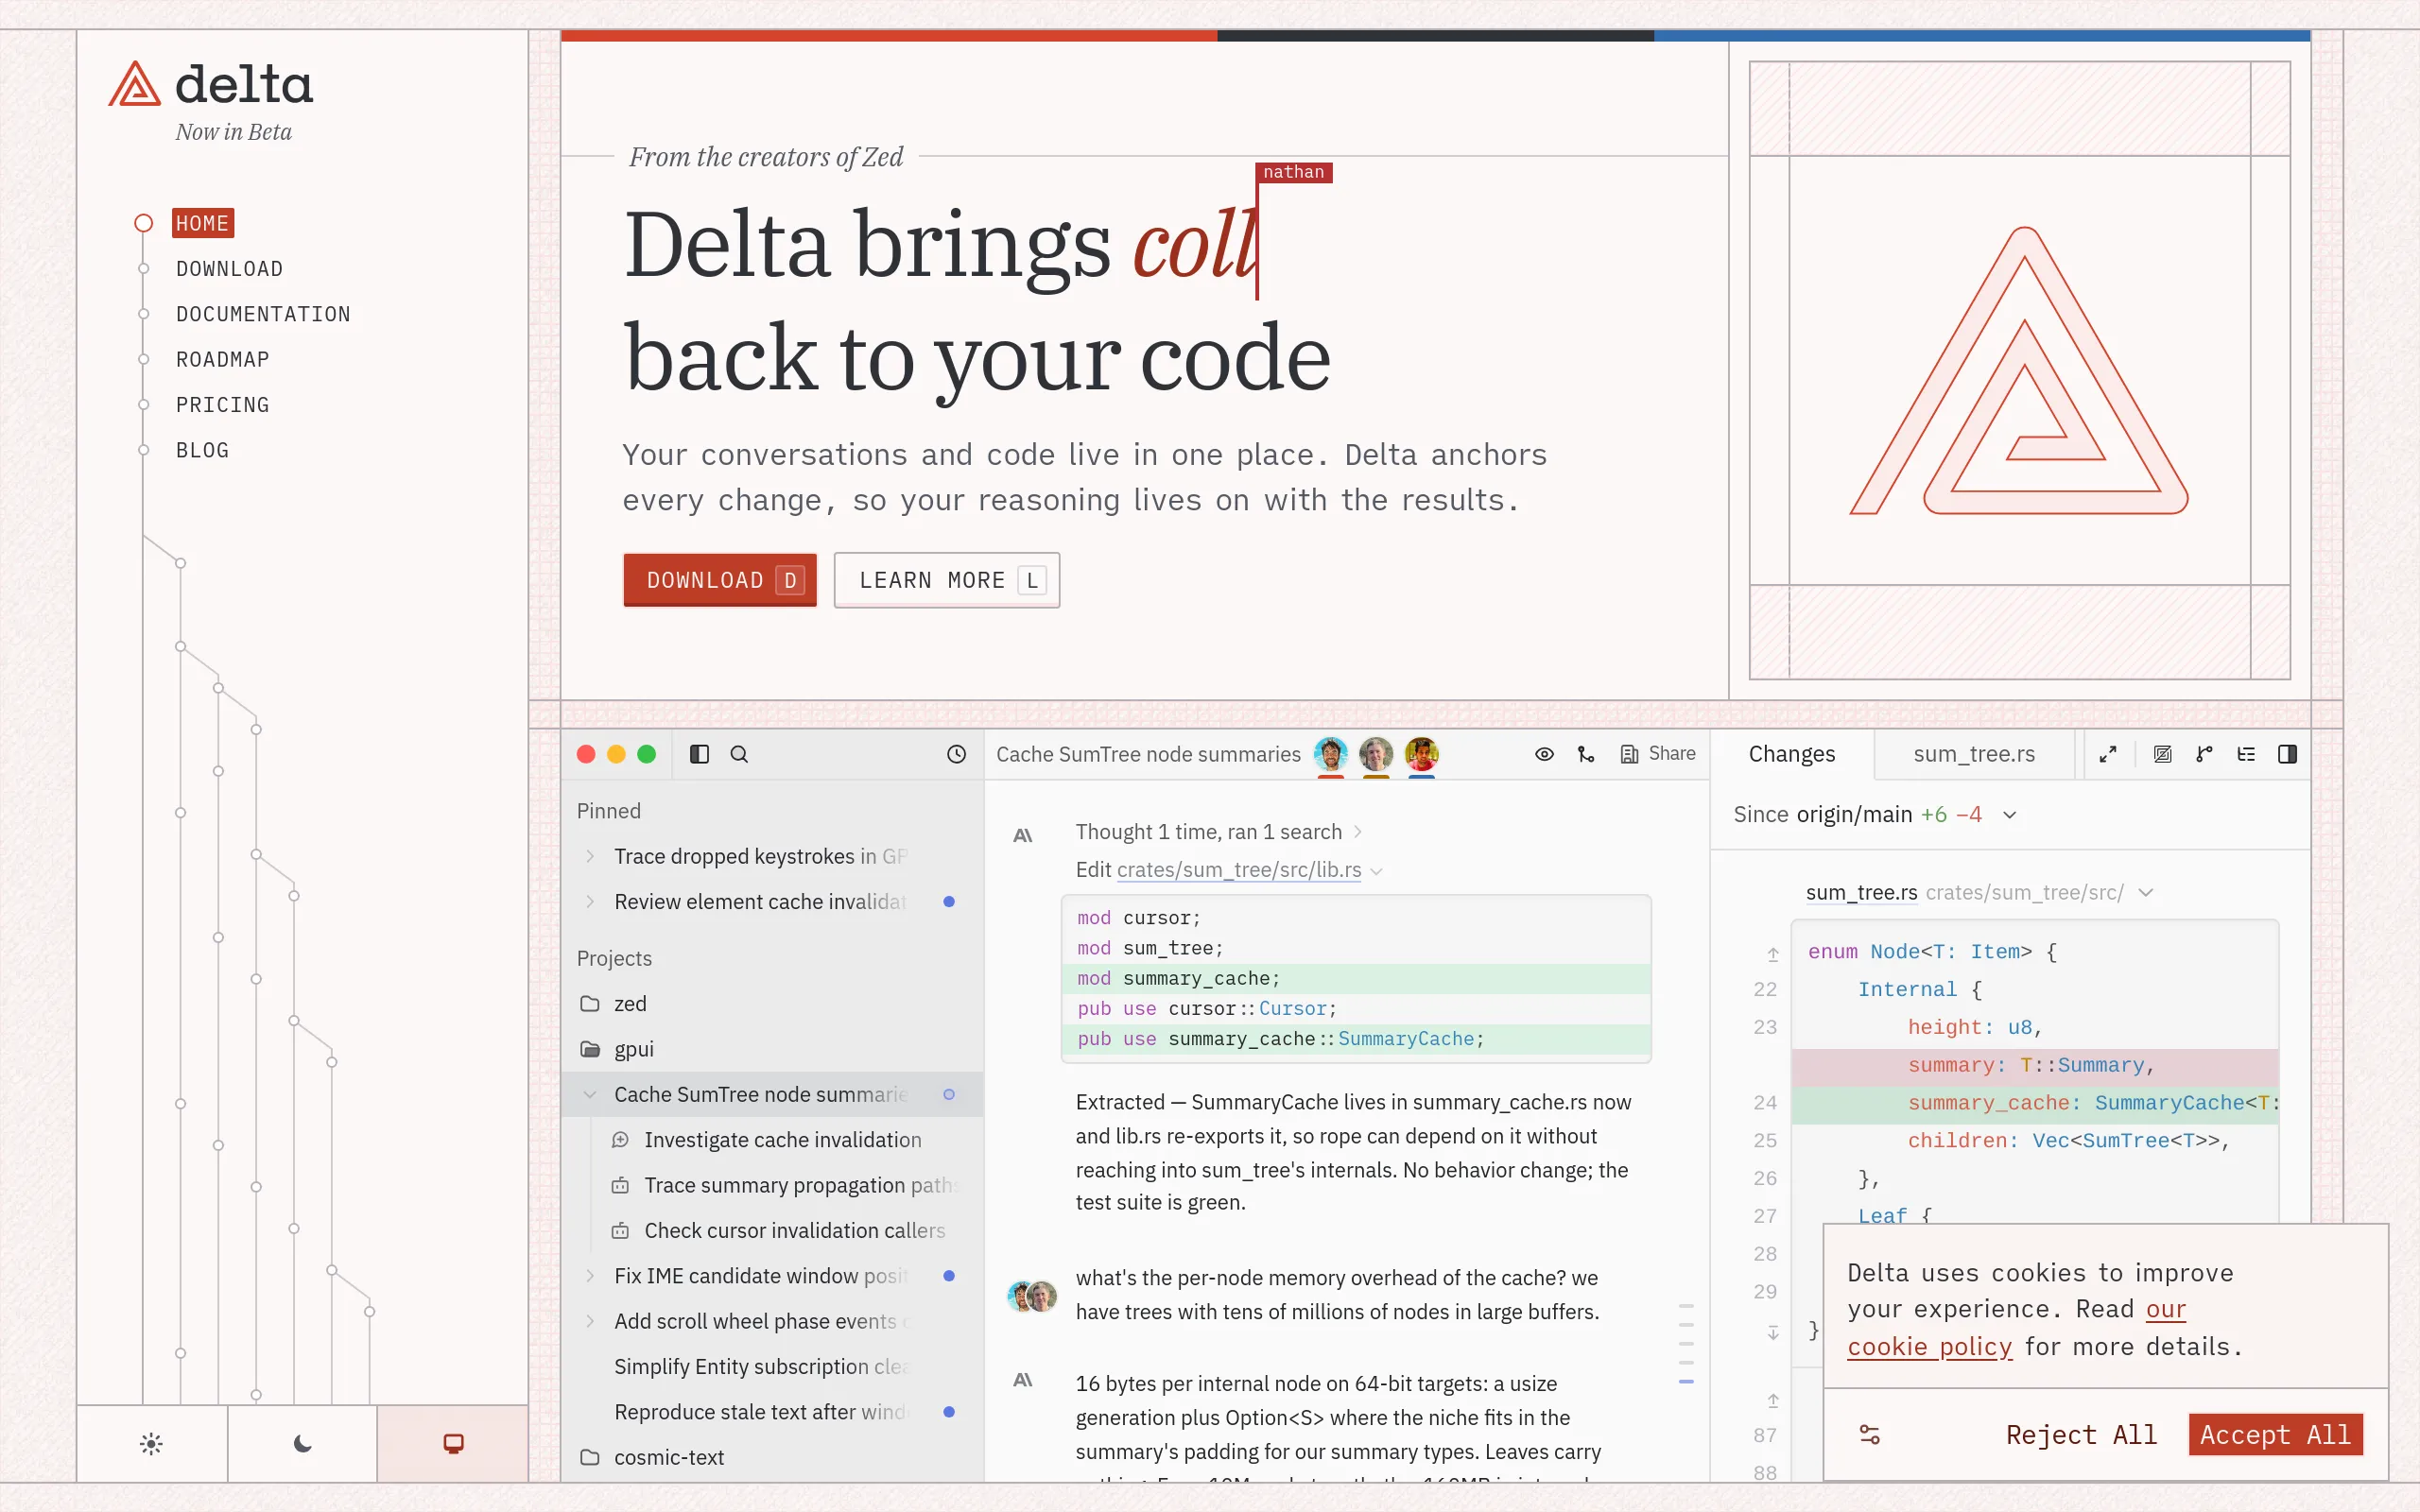Viewport: 2420px width, 1512px height.
Task: Click the zed project folder icon
Action: (590, 1003)
